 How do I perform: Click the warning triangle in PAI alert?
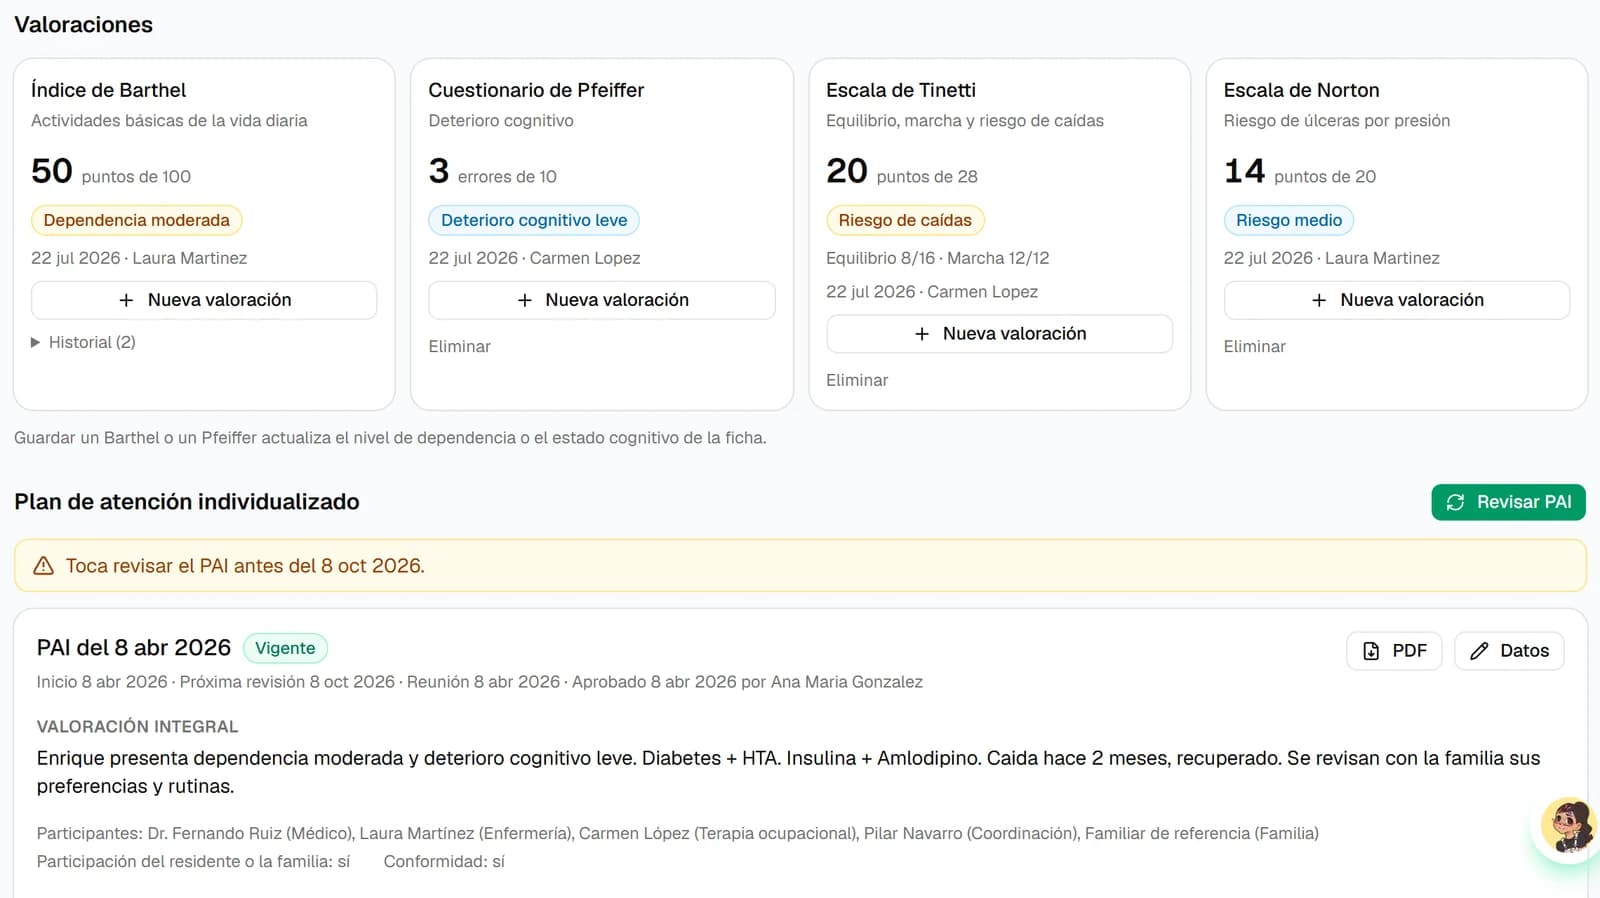click(x=43, y=566)
